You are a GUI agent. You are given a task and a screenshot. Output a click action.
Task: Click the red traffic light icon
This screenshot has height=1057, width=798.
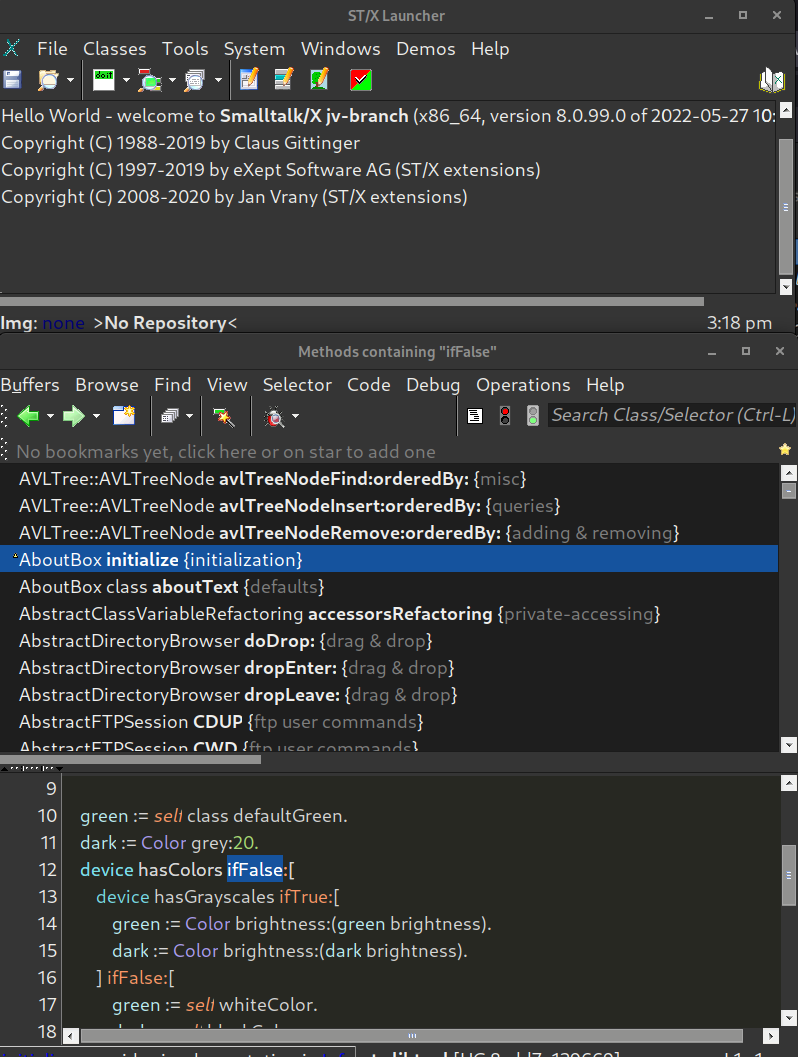click(x=505, y=415)
